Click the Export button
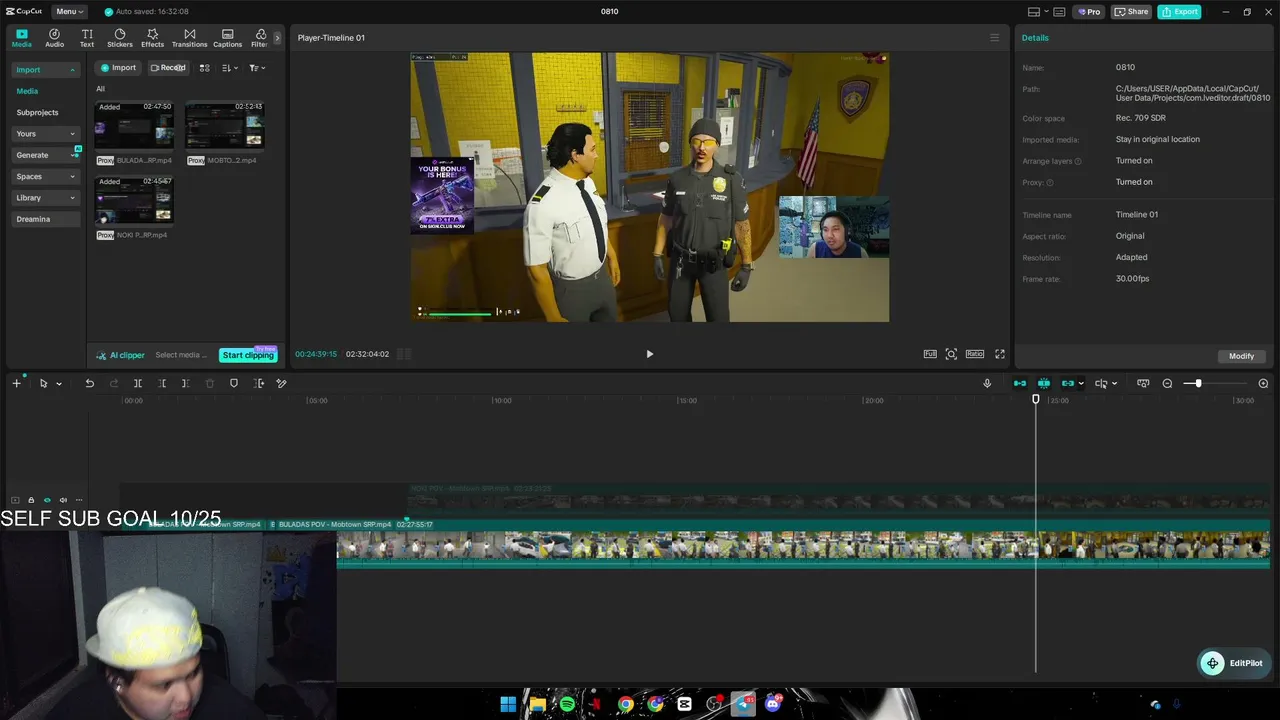Viewport: 1280px width, 720px height. click(1179, 12)
